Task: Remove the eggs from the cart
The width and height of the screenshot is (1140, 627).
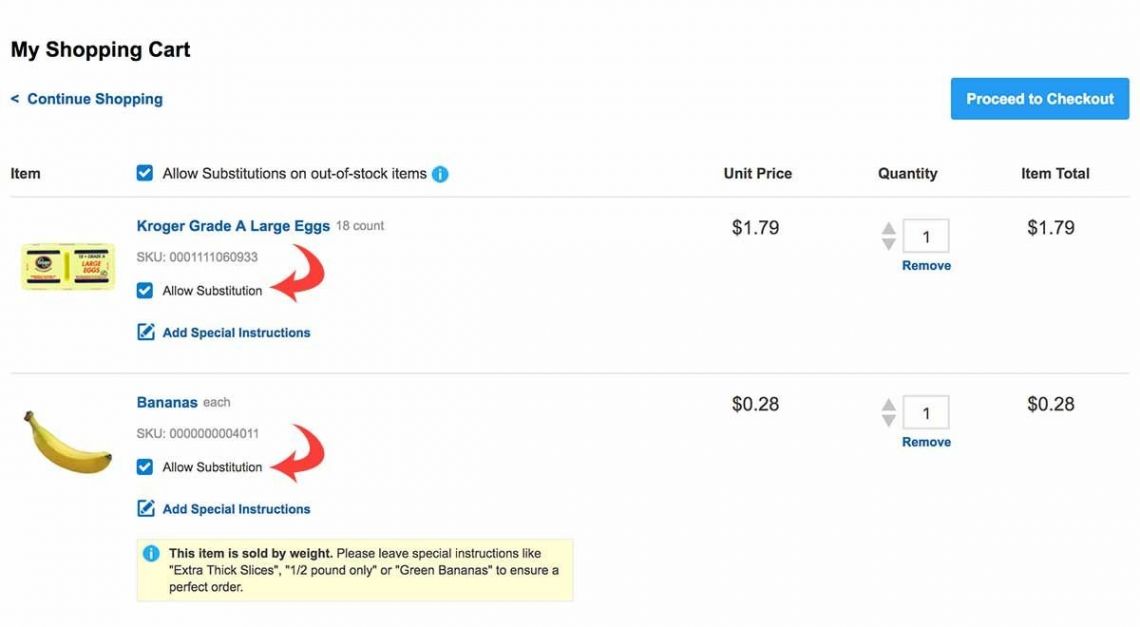Action: [x=926, y=265]
